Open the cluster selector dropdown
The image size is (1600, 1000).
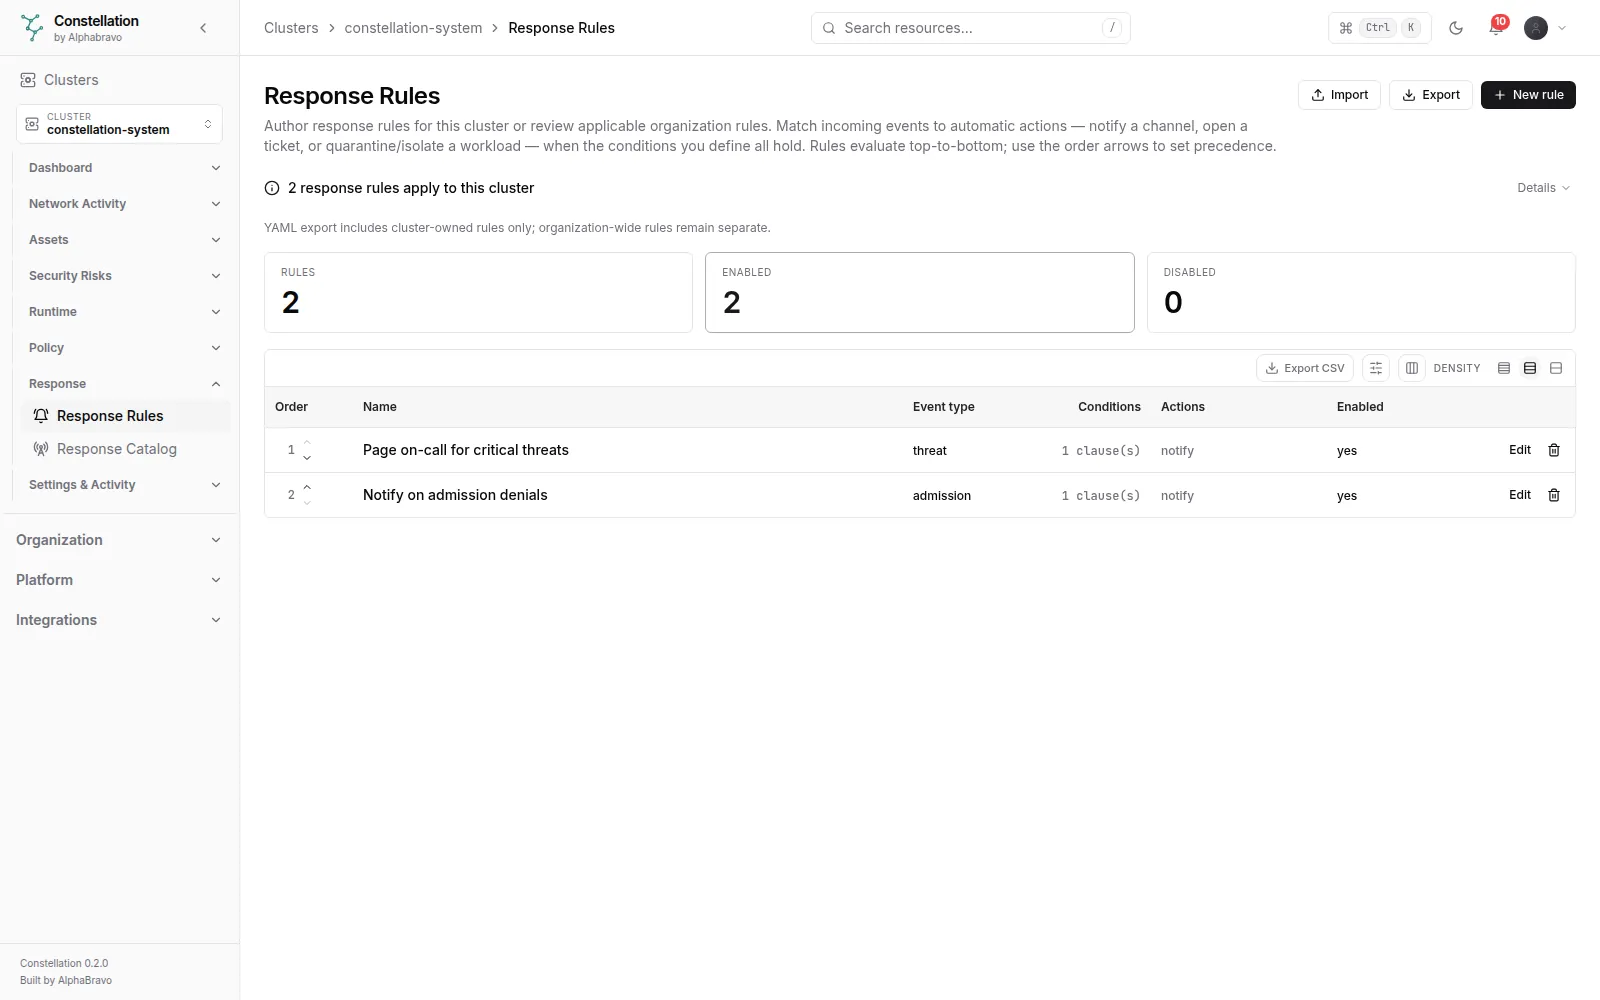119,124
